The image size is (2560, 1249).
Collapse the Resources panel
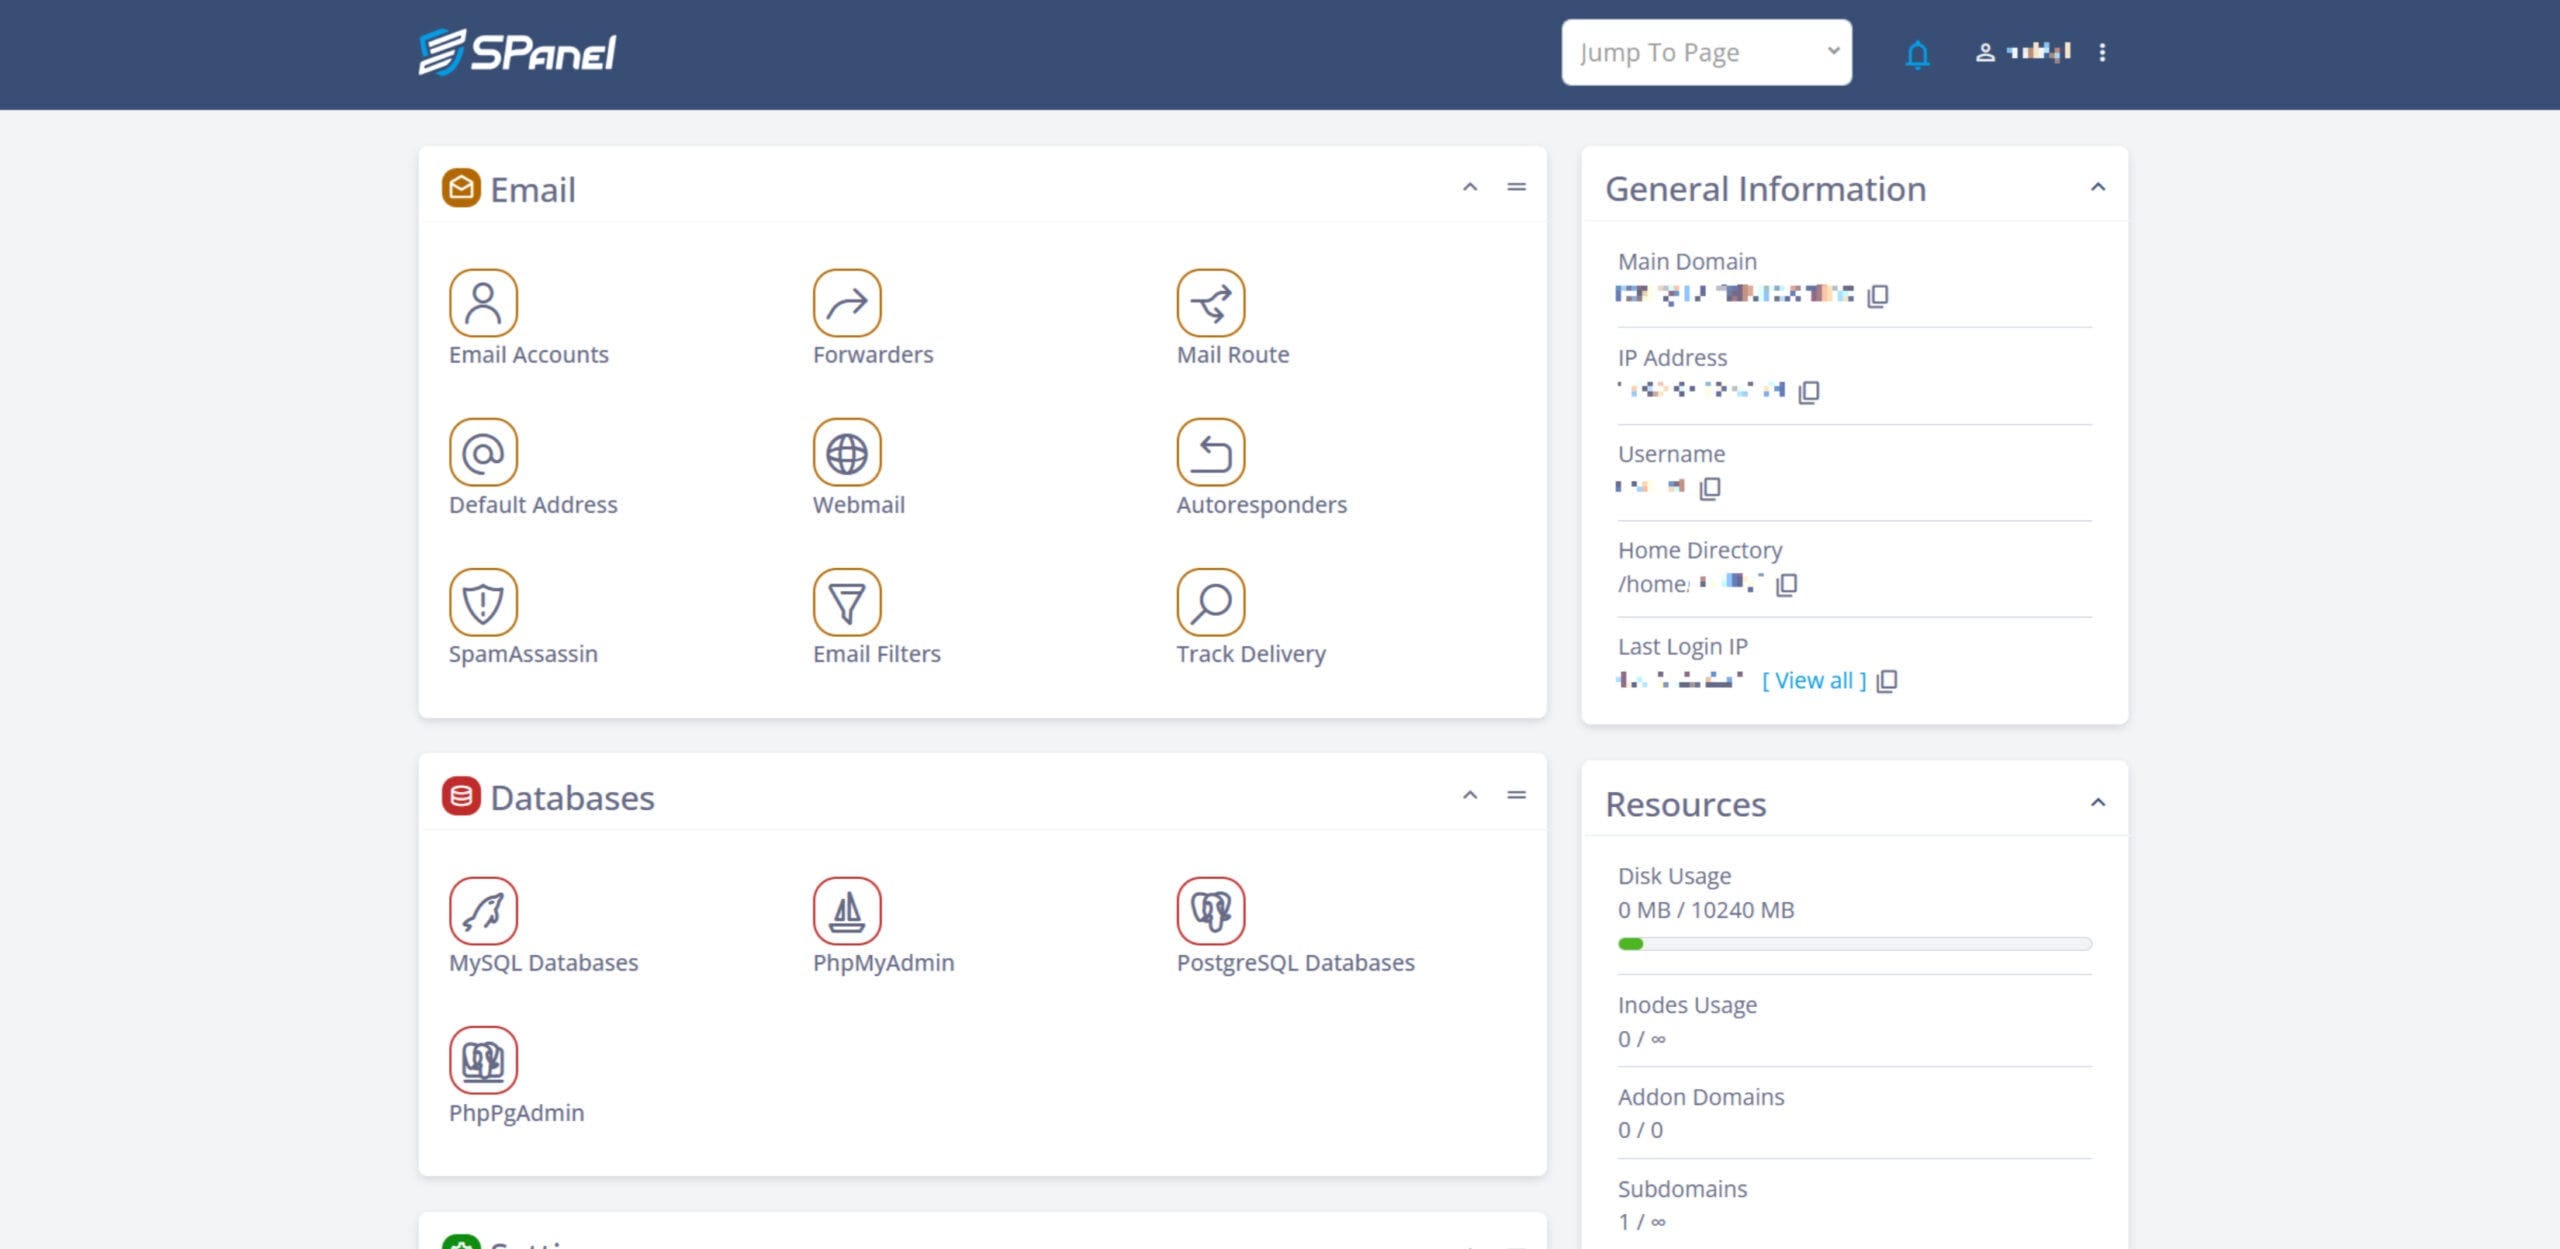[x=2097, y=802]
